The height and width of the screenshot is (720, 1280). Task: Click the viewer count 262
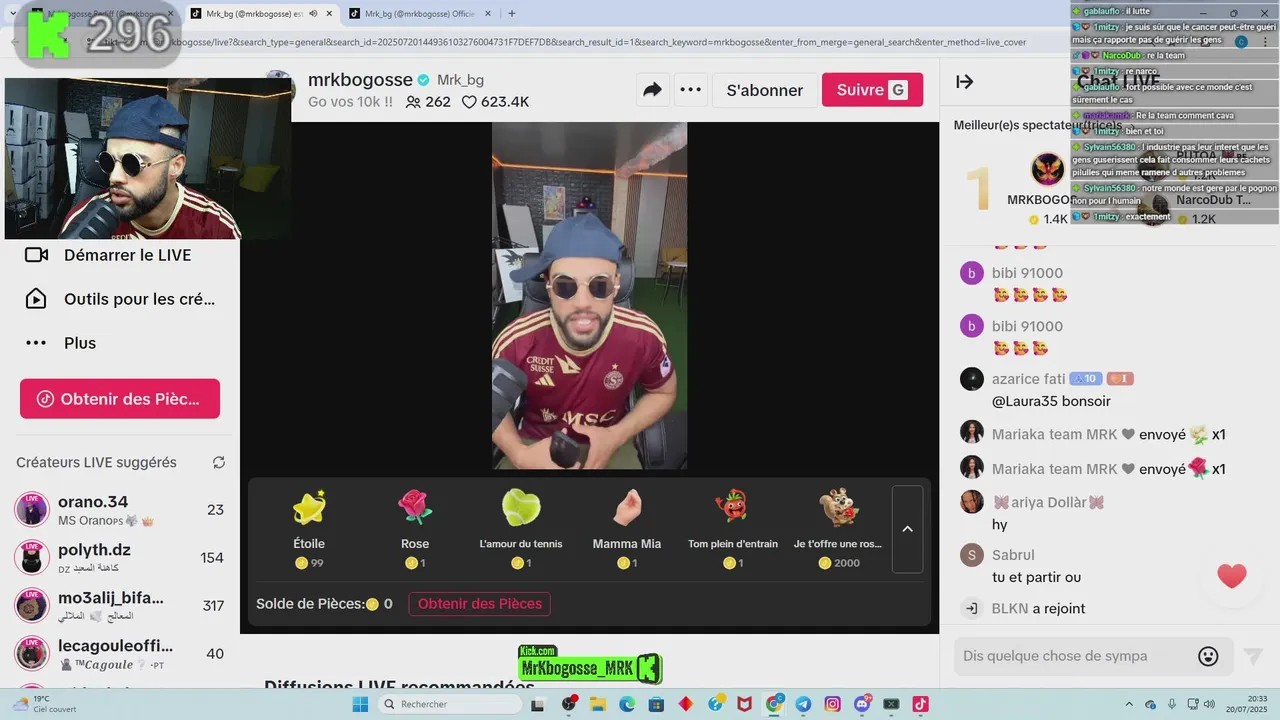(428, 102)
